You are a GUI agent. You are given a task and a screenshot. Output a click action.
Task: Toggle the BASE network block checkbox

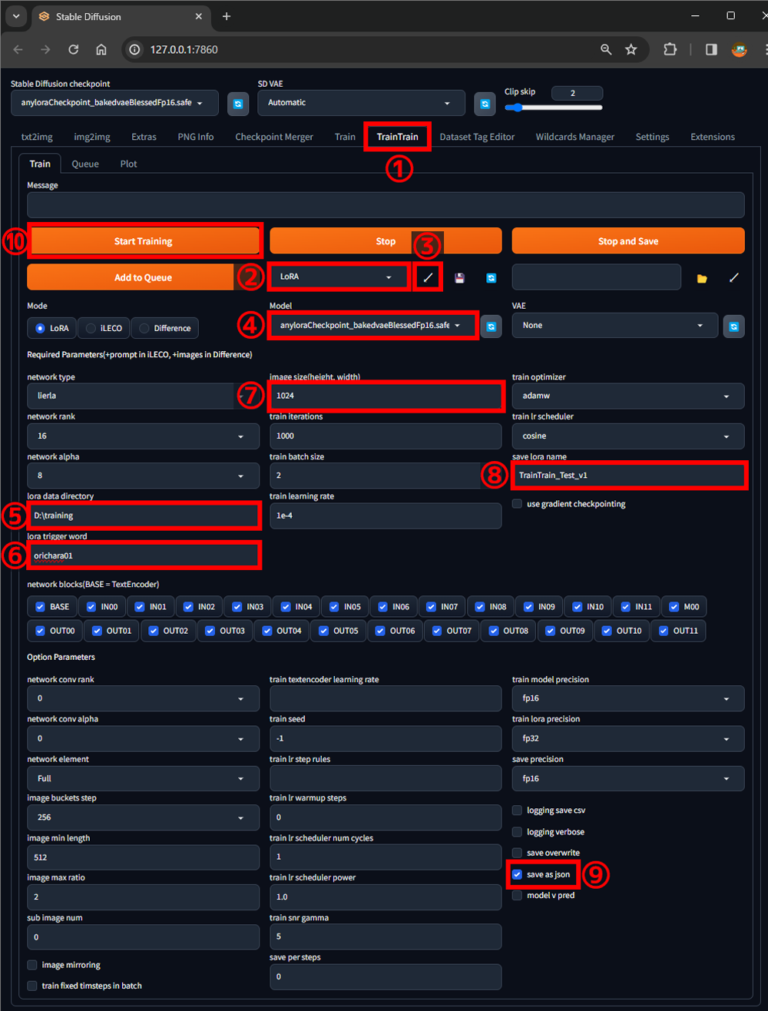(40, 606)
